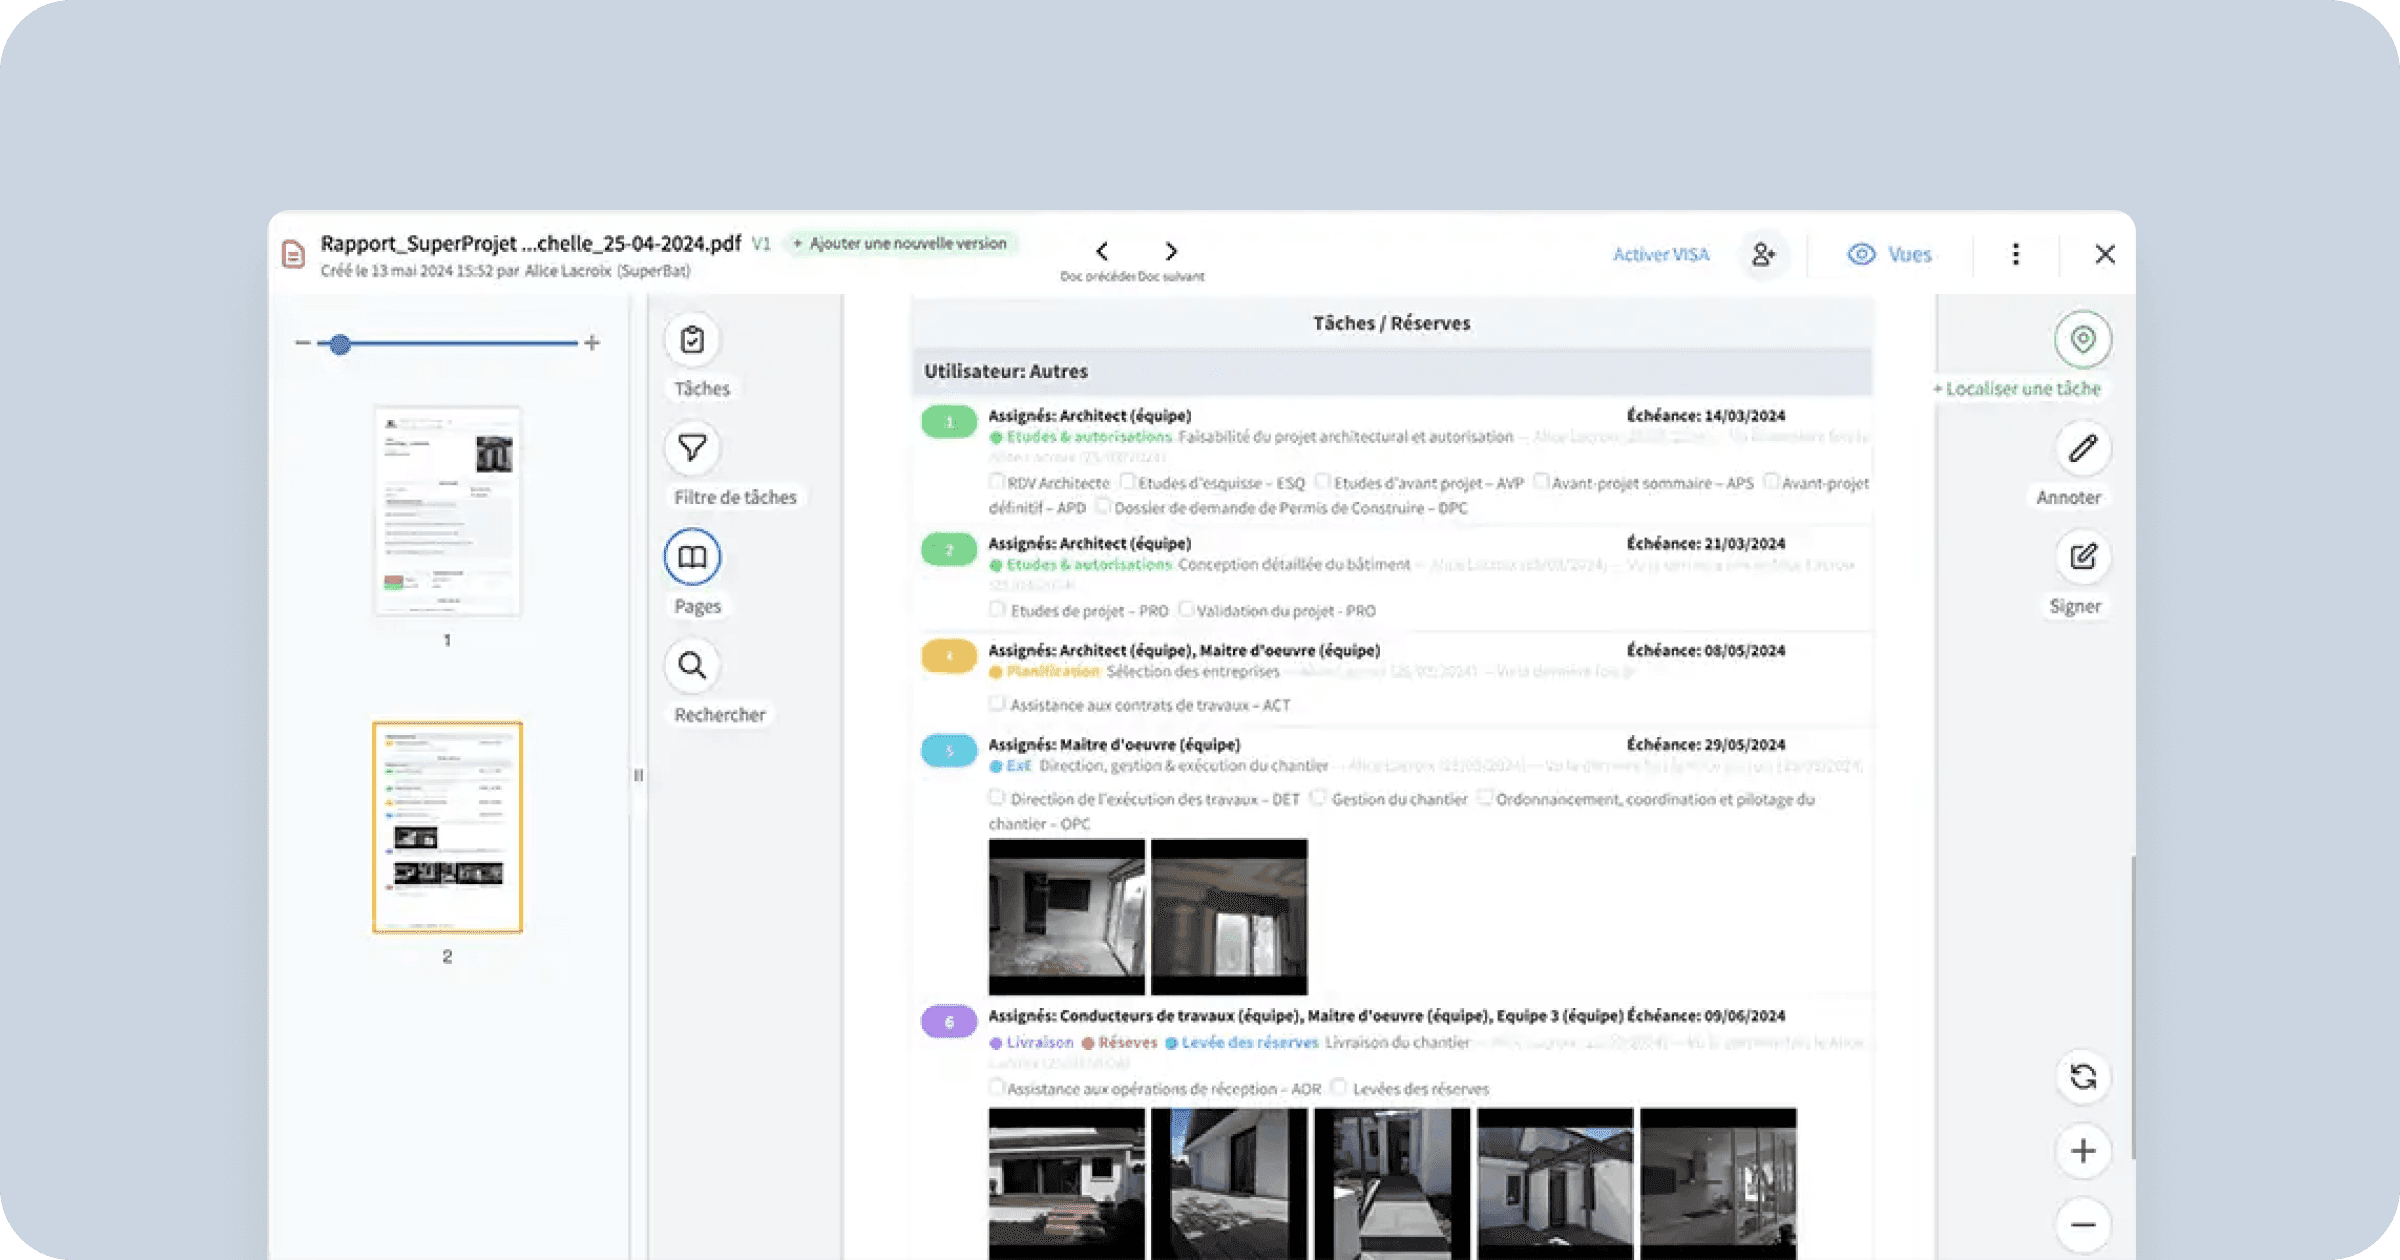Select page 1 thumbnail
This screenshot has width=2400, height=1260.
[447, 511]
